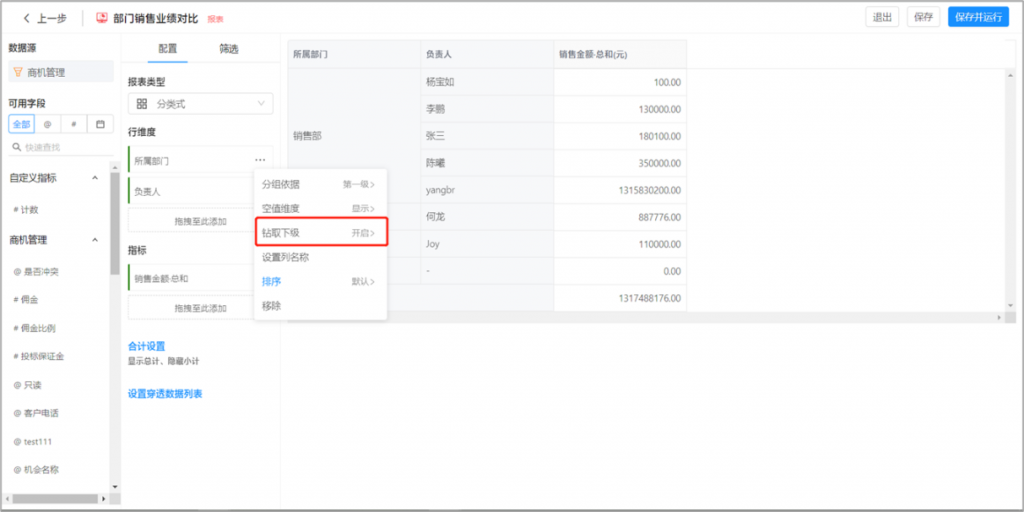Filter fields by the # number type icon

pos(73,124)
